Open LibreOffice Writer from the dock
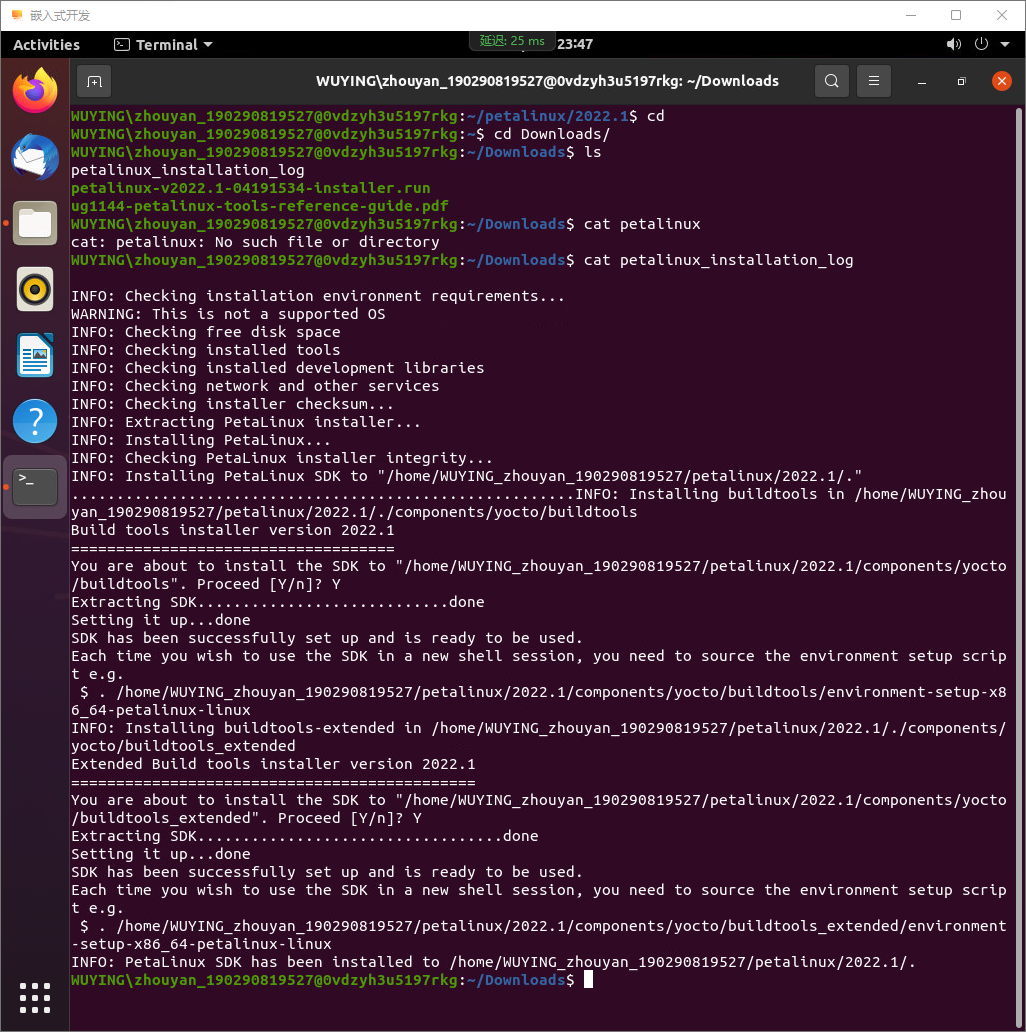The image size is (1026, 1032). [x=35, y=355]
